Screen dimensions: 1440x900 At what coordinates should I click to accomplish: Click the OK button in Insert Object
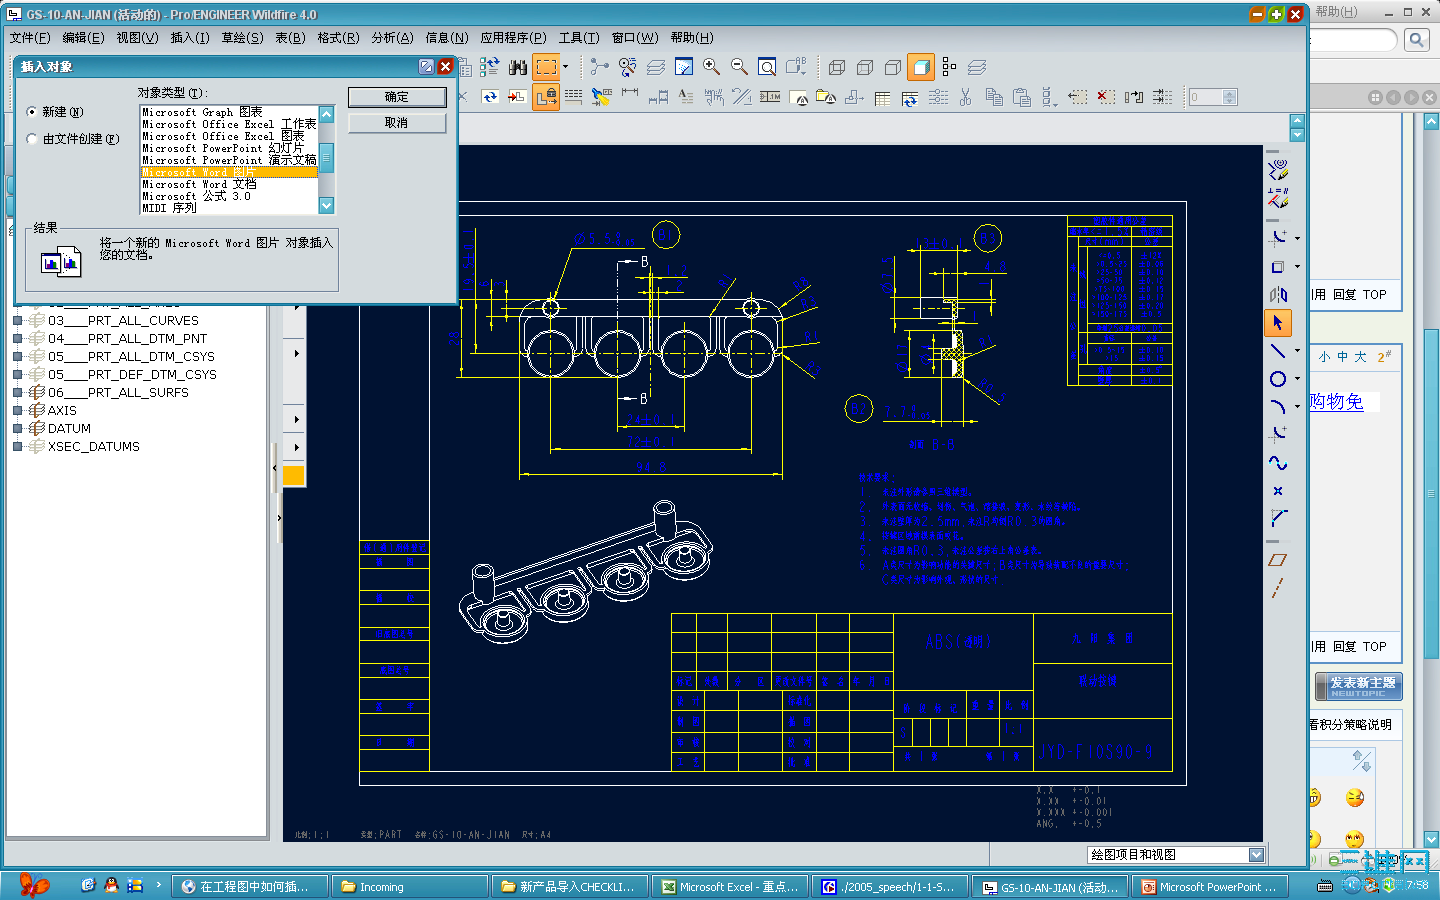397,97
